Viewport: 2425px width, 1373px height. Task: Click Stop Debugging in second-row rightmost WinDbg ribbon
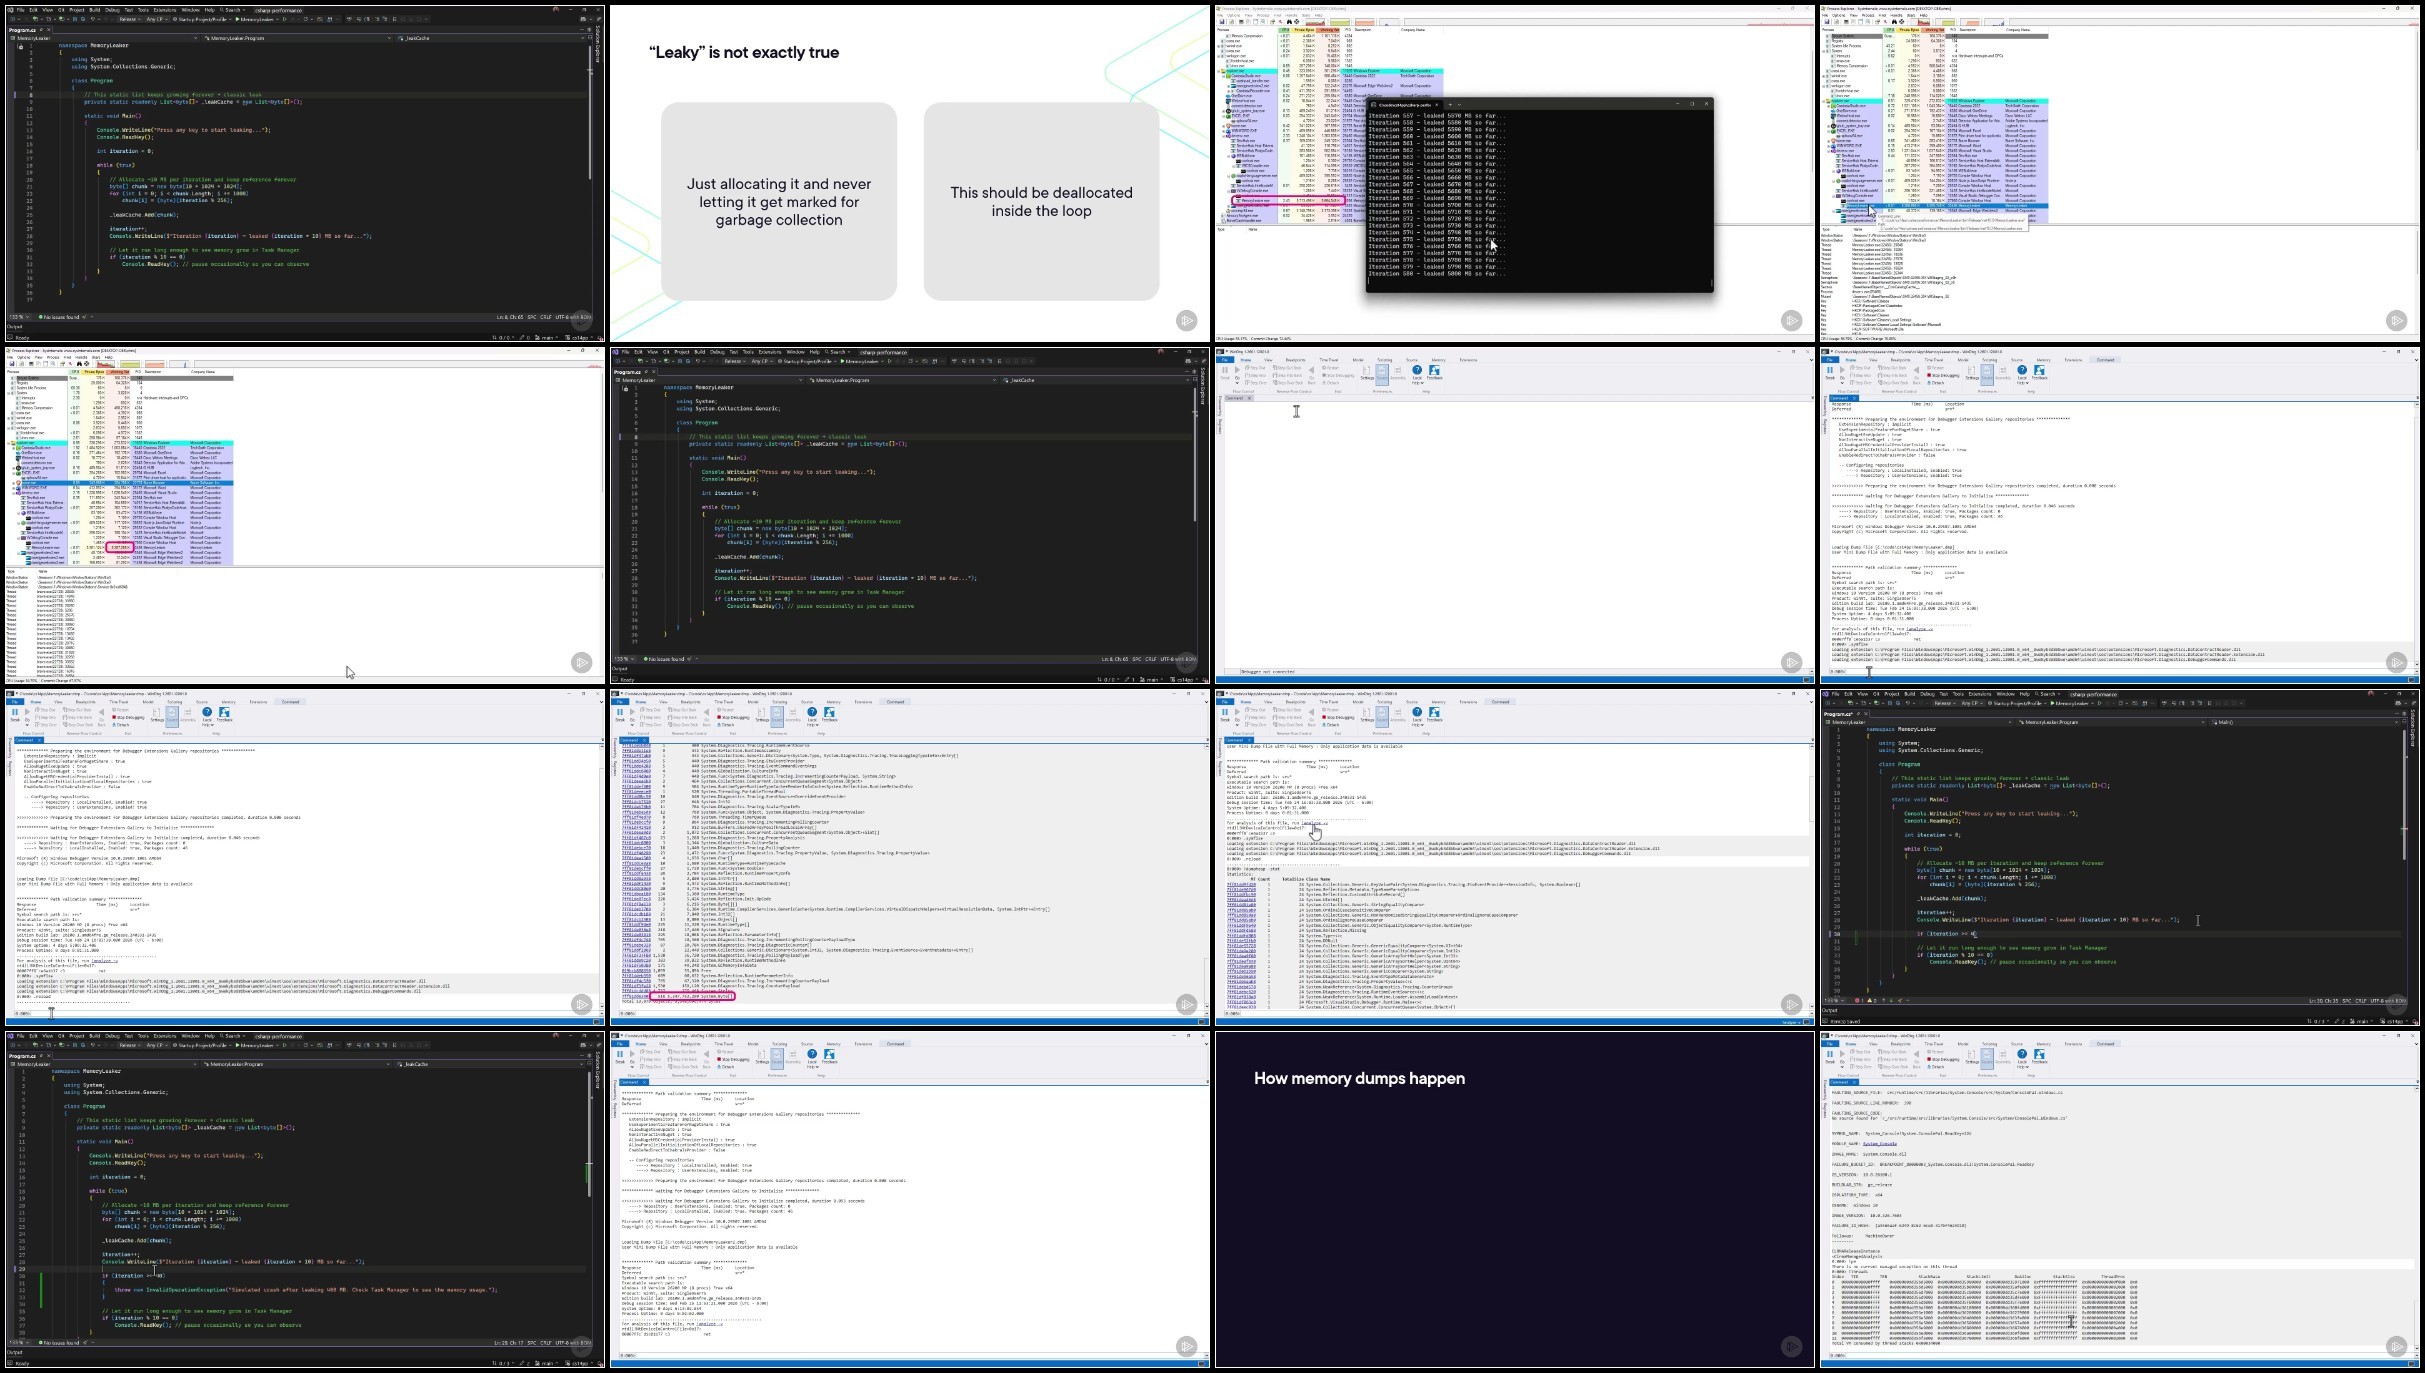click(1941, 375)
